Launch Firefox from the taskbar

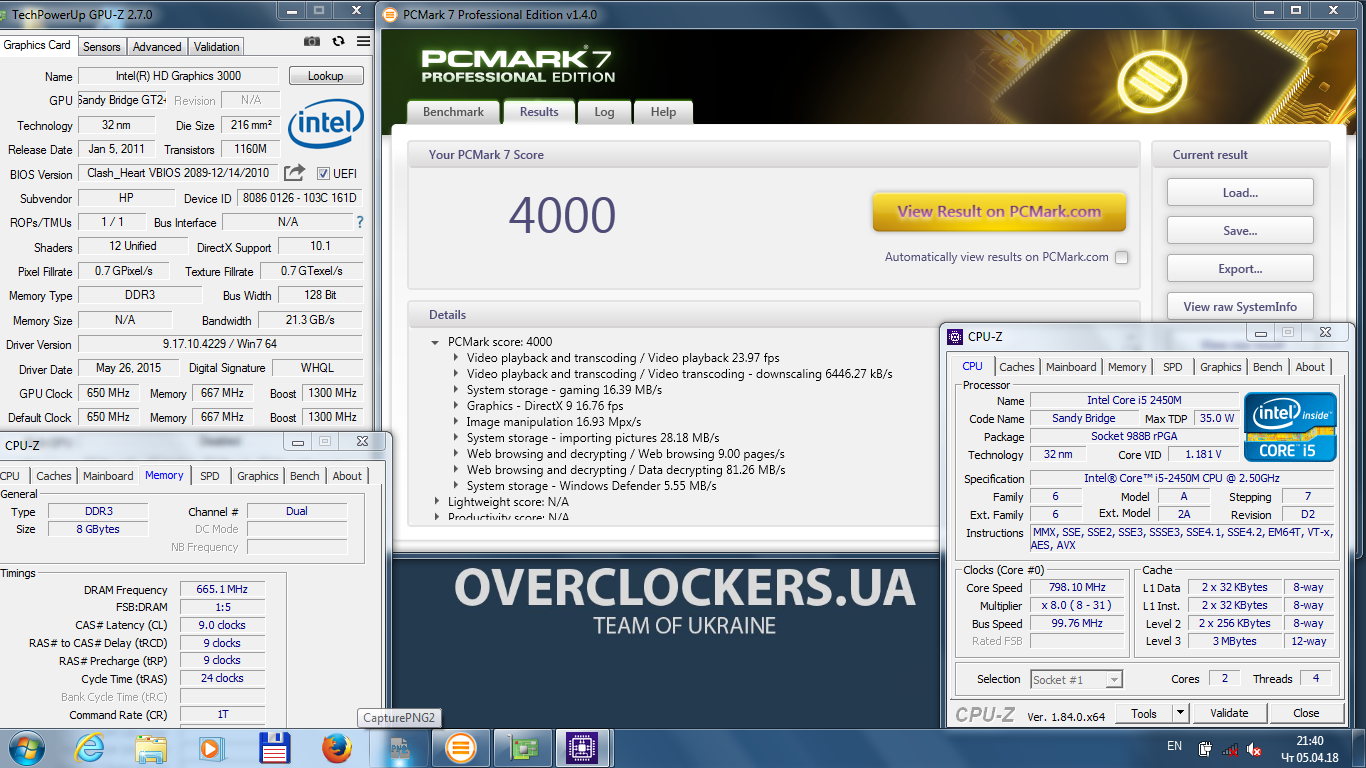click(x=337, y=748)
